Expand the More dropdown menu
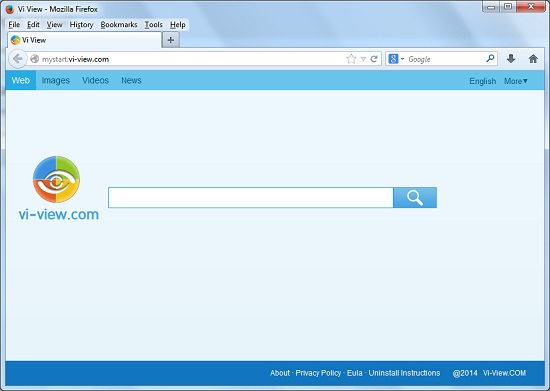550x391 pixels. tap(516, 81)
